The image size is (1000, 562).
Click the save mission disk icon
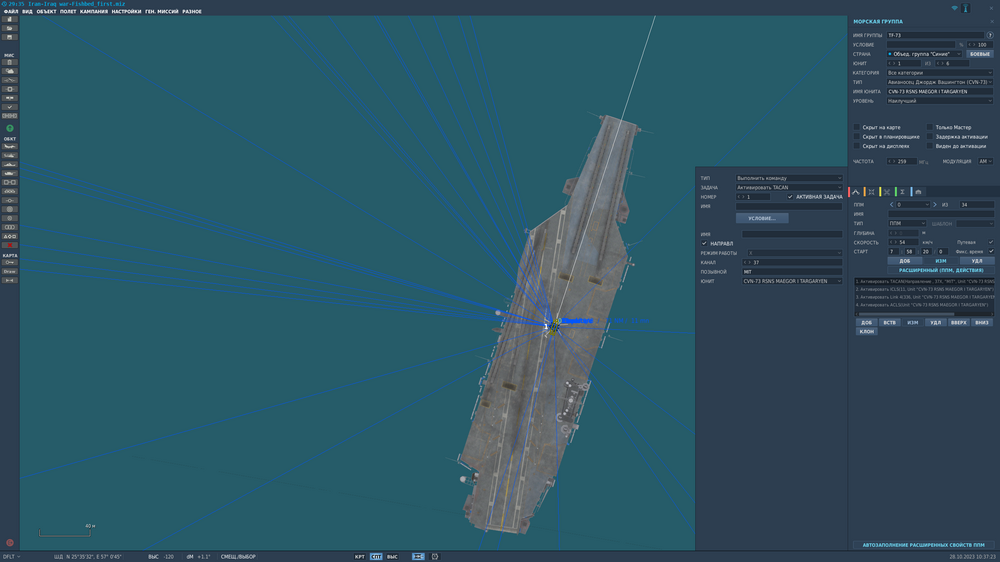pyautogui.click(x=10, y=37)
